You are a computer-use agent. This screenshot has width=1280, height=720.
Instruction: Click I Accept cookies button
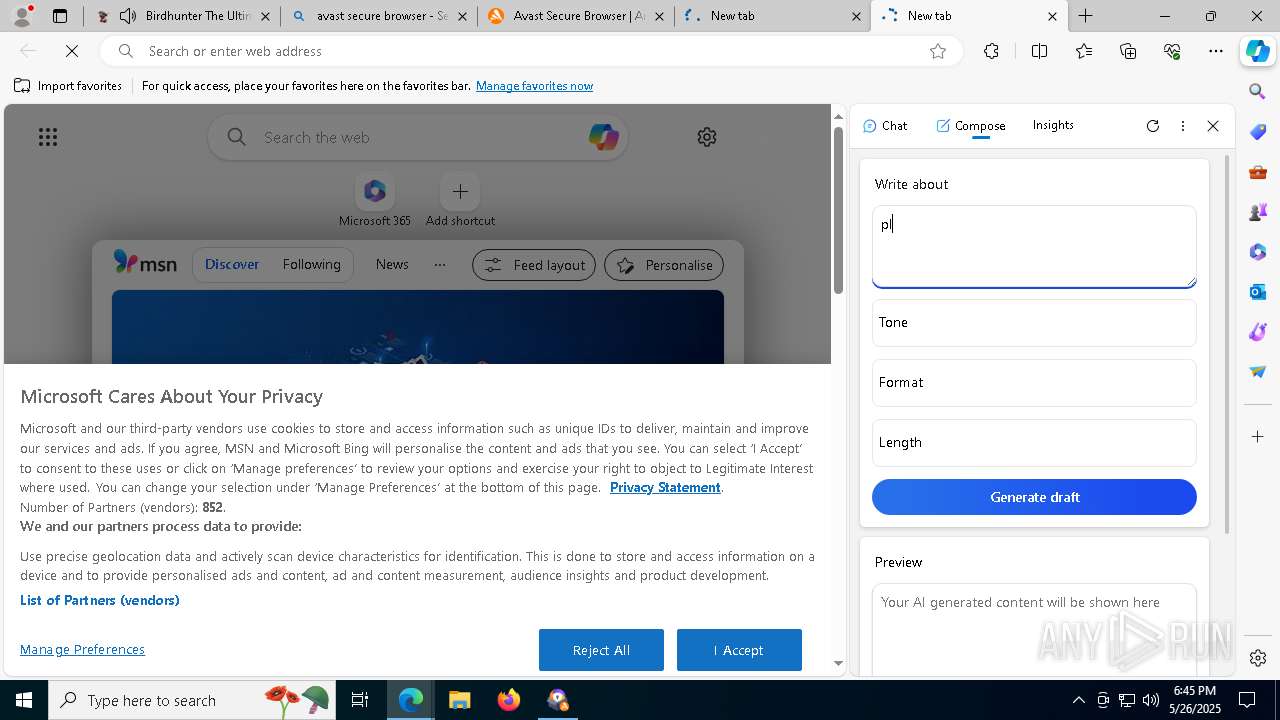(739, 650)
